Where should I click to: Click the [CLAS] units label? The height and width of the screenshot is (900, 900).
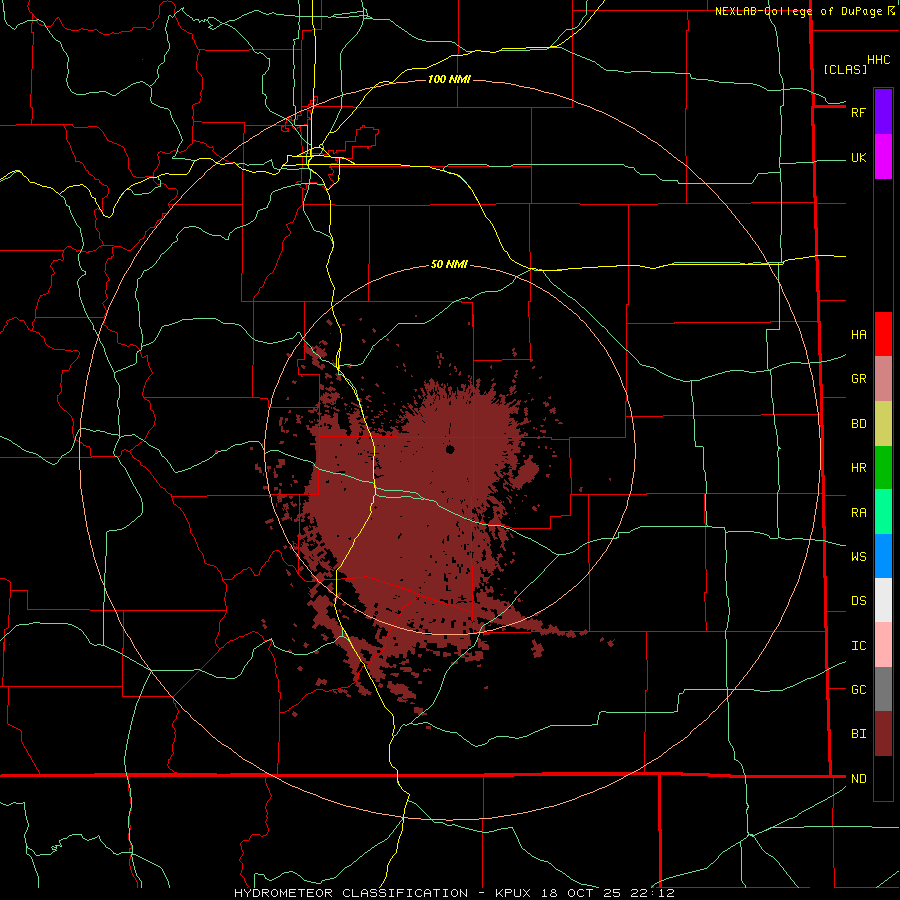click(845, 69)
